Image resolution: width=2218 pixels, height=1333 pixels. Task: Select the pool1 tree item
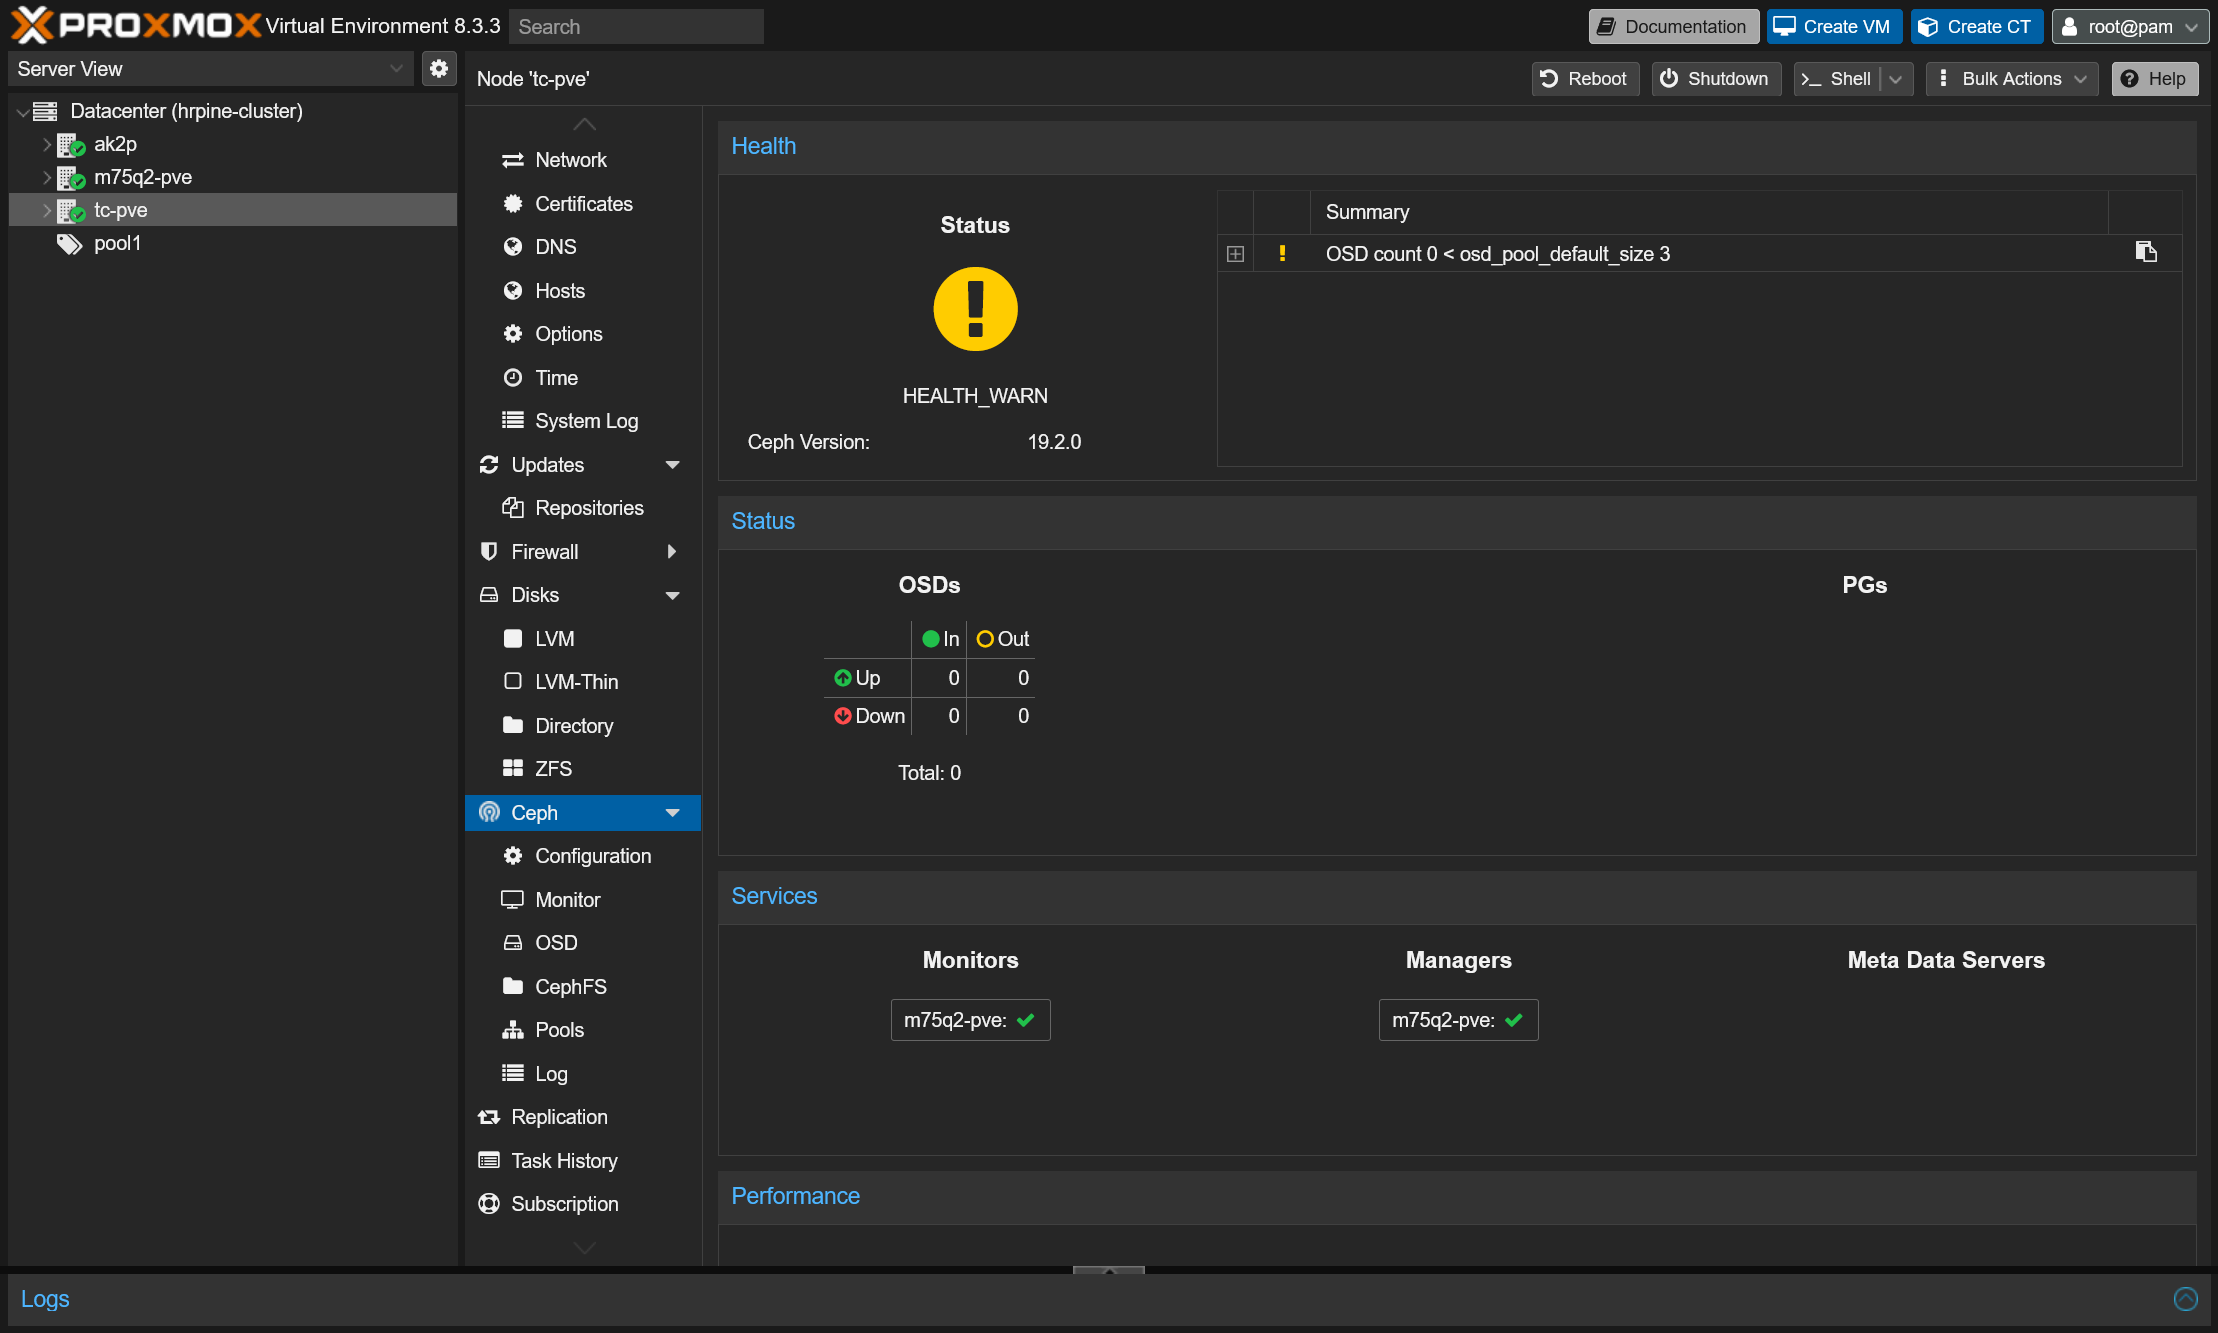coord(233,243)
